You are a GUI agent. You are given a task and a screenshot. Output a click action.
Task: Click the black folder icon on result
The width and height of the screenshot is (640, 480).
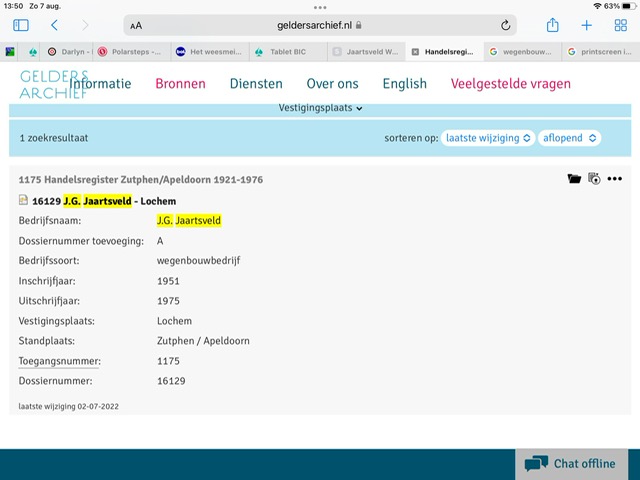coord(574,179)
